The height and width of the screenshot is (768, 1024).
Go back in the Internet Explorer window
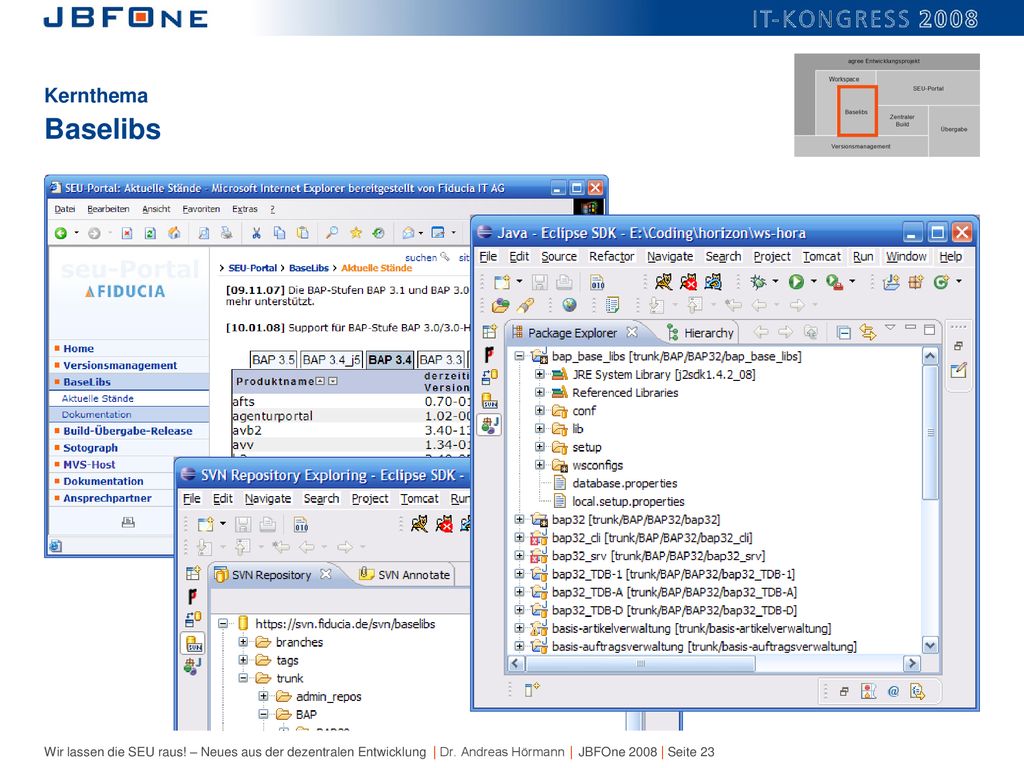tap(61, 233)
